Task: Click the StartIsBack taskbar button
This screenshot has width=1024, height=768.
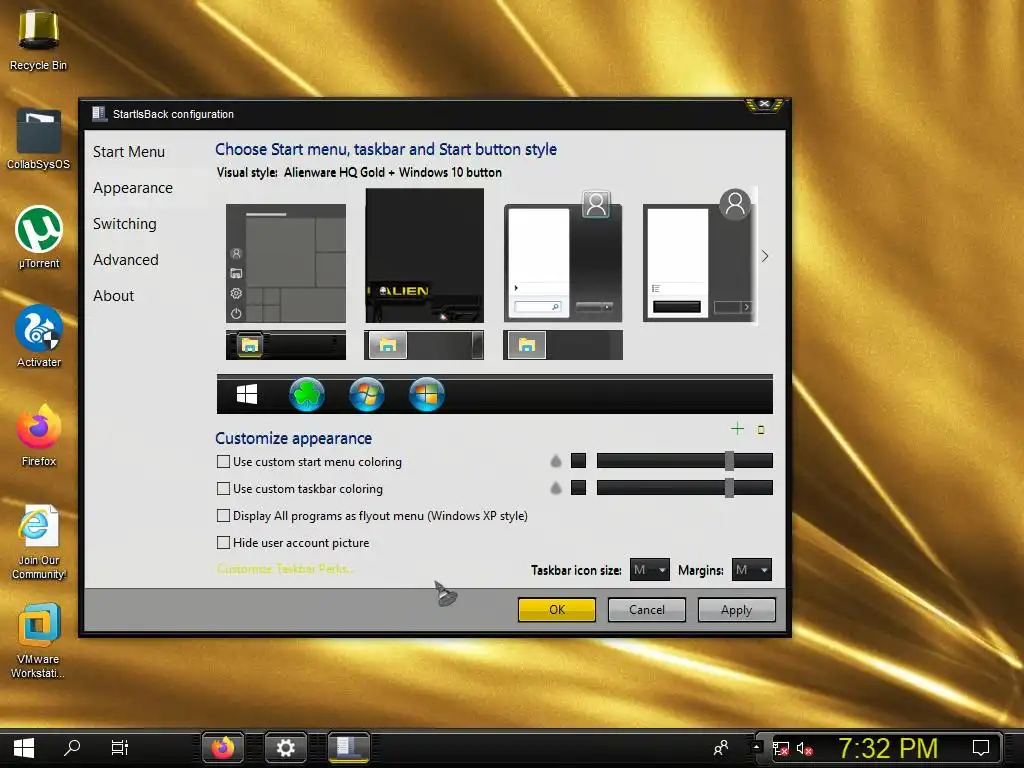Action: [x=349, y=748]
